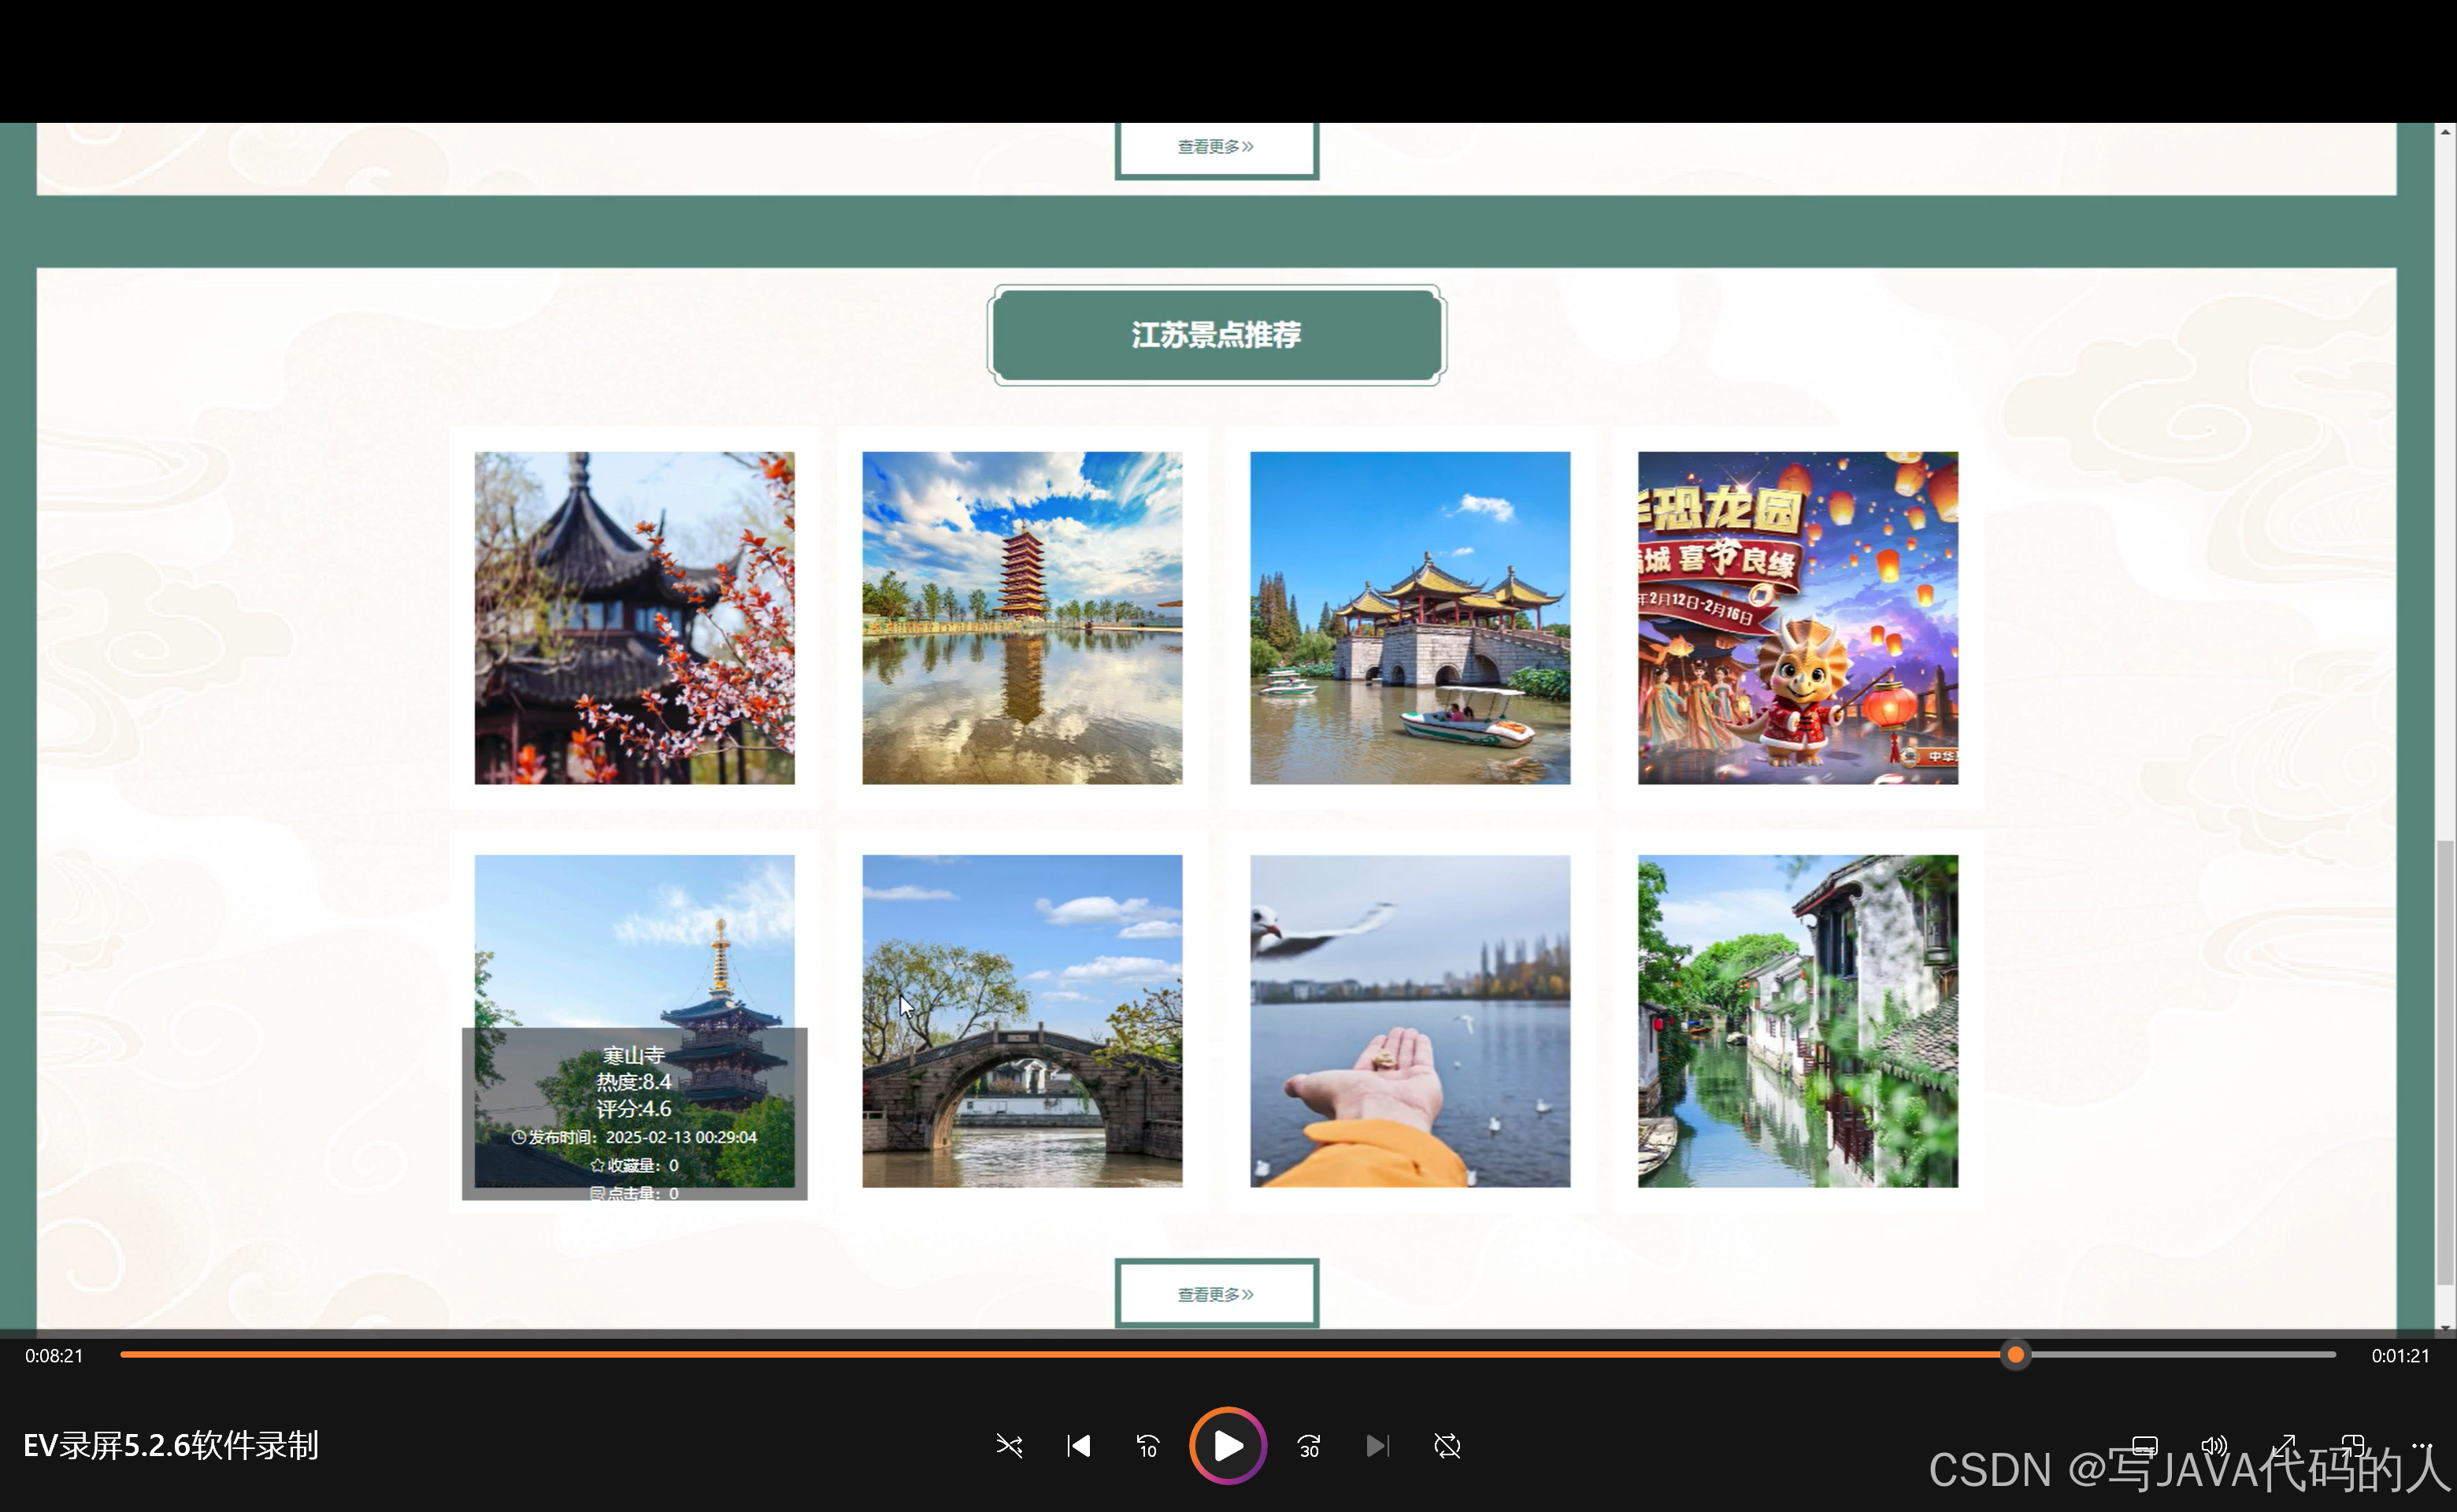Switch the player to full screen
Viewport: 2457px width, 1512px height.
point(2283,1446)
